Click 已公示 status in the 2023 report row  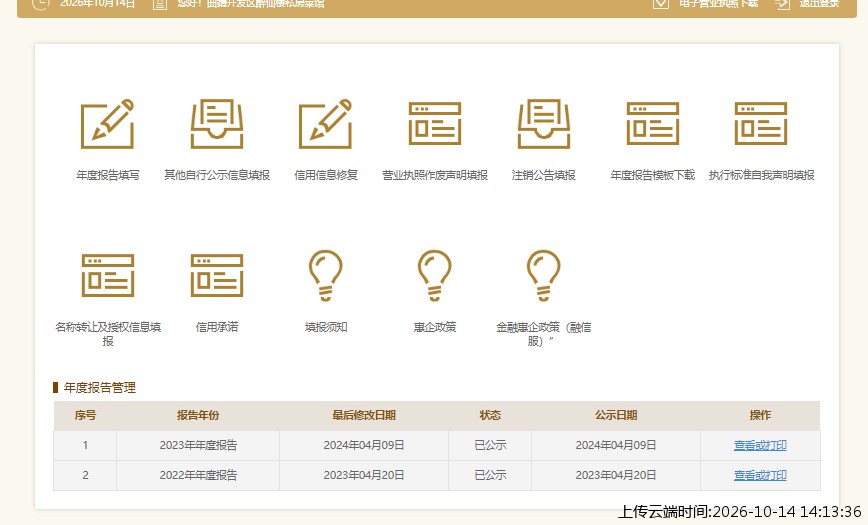[490, 445]
